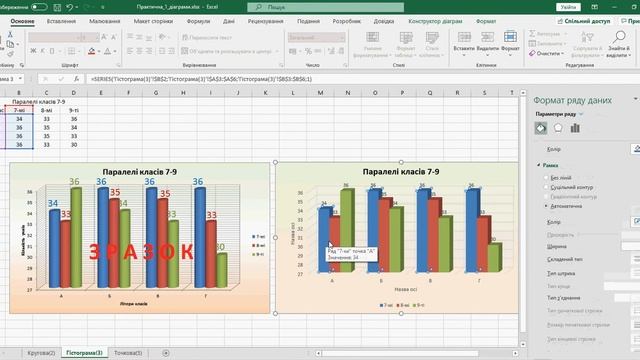Open the Name Box dropdown arrow
The width and height of the screenshot is (640, 360).
coord(20,79)
